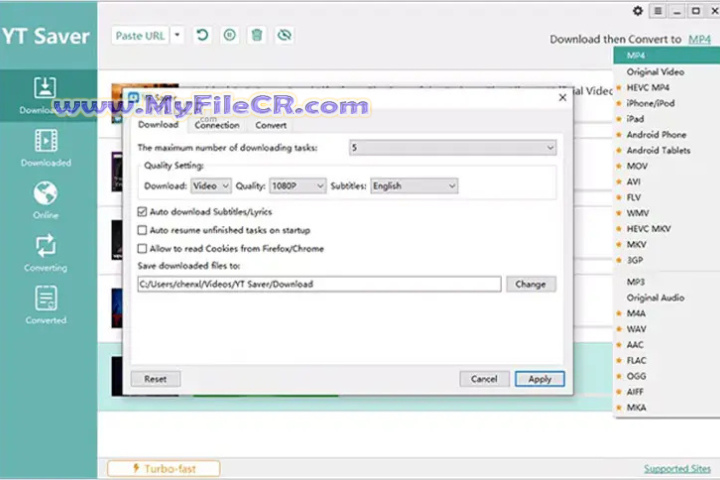
Task: Select Android Phone format
Action: point(667,135)
